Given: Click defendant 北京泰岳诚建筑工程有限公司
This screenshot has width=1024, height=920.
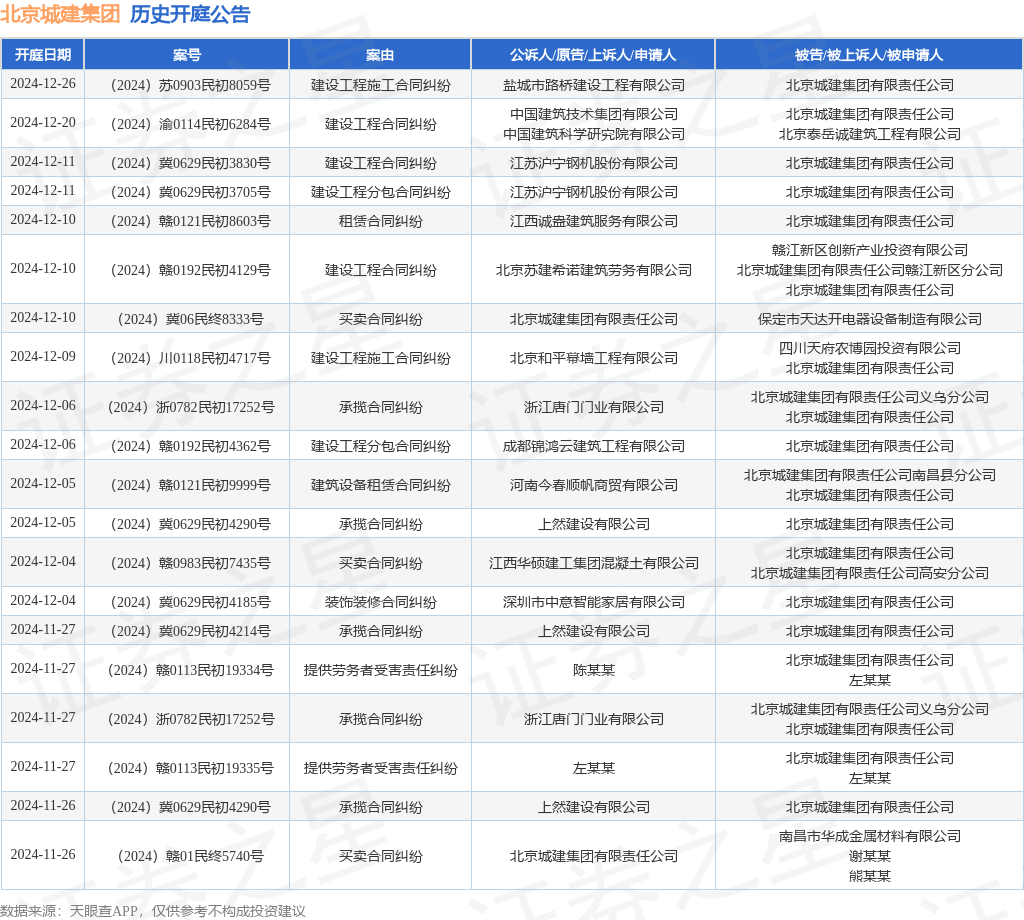Looking at the screenshot, I should tap(869, 135).
